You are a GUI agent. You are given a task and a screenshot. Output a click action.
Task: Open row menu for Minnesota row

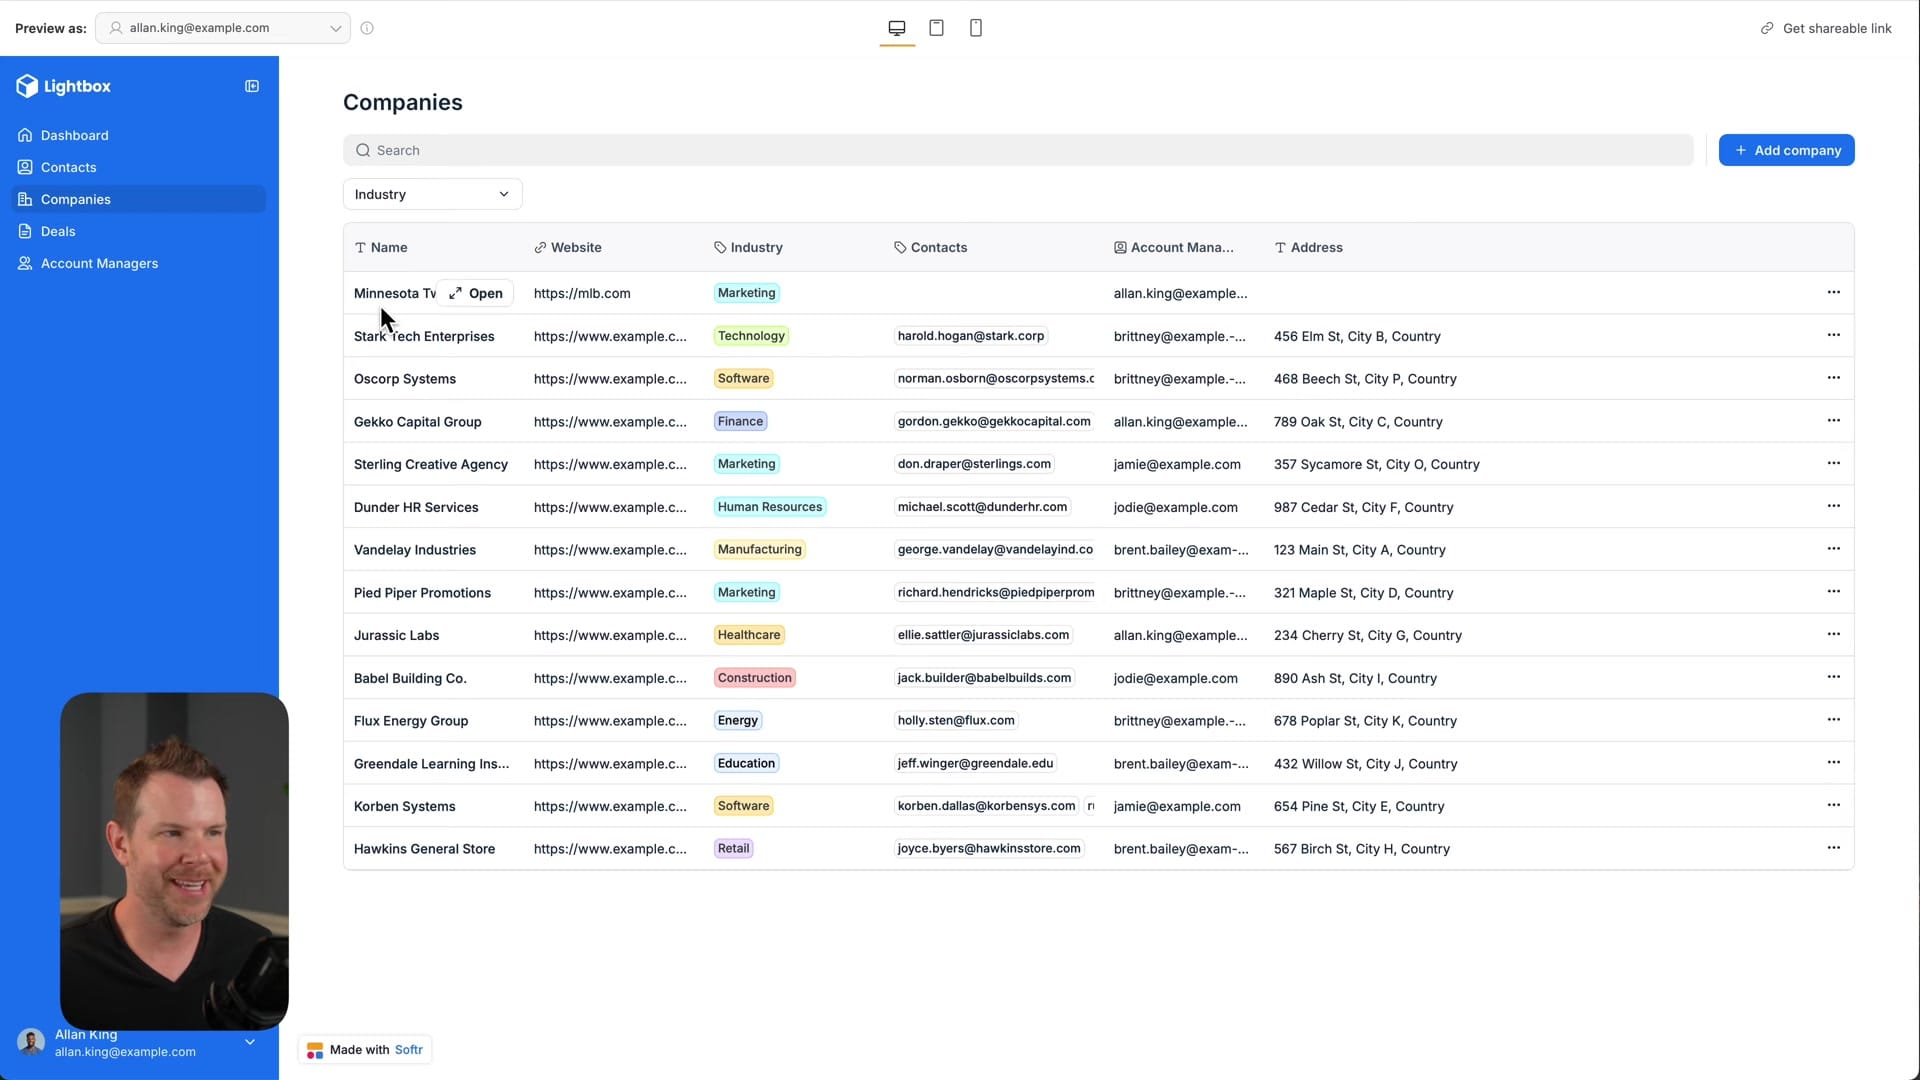click(1833, 292)
